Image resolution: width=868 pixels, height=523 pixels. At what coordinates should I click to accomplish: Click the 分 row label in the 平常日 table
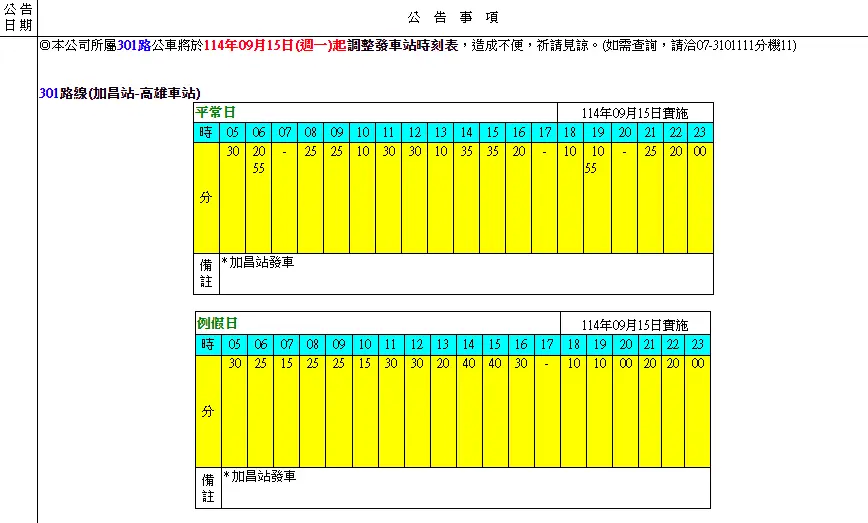pos(206,198)
